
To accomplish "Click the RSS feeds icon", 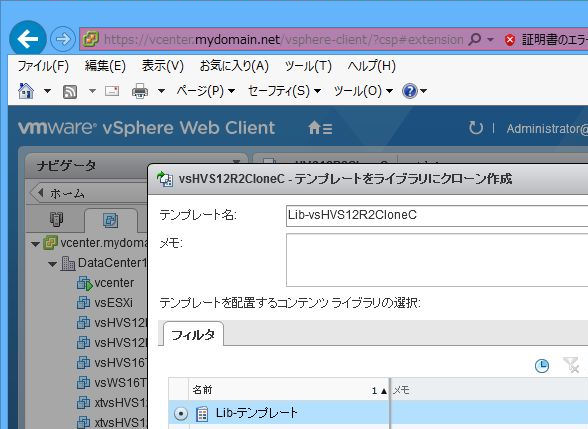I will (70, 91).
